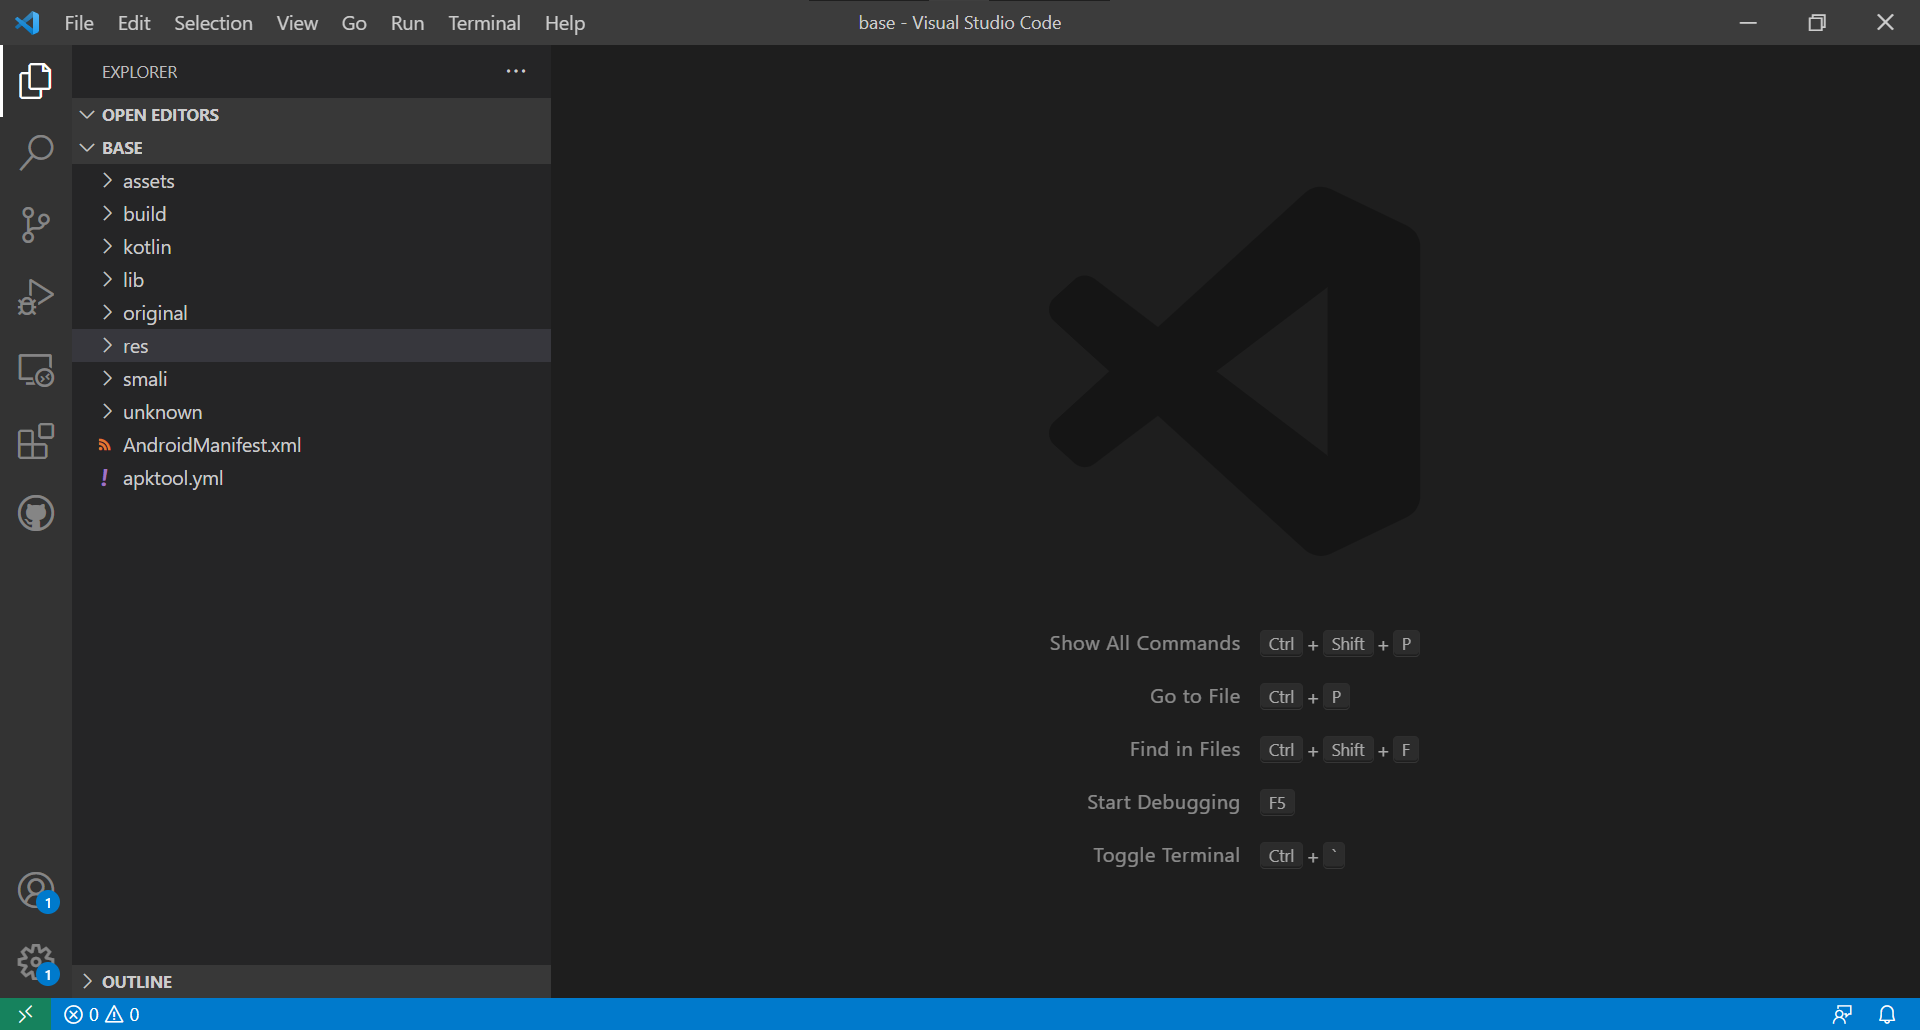1920x1030 pixels.
Task: Open Explorer views and more actions ellipsis
Action: tap(516, 71)
